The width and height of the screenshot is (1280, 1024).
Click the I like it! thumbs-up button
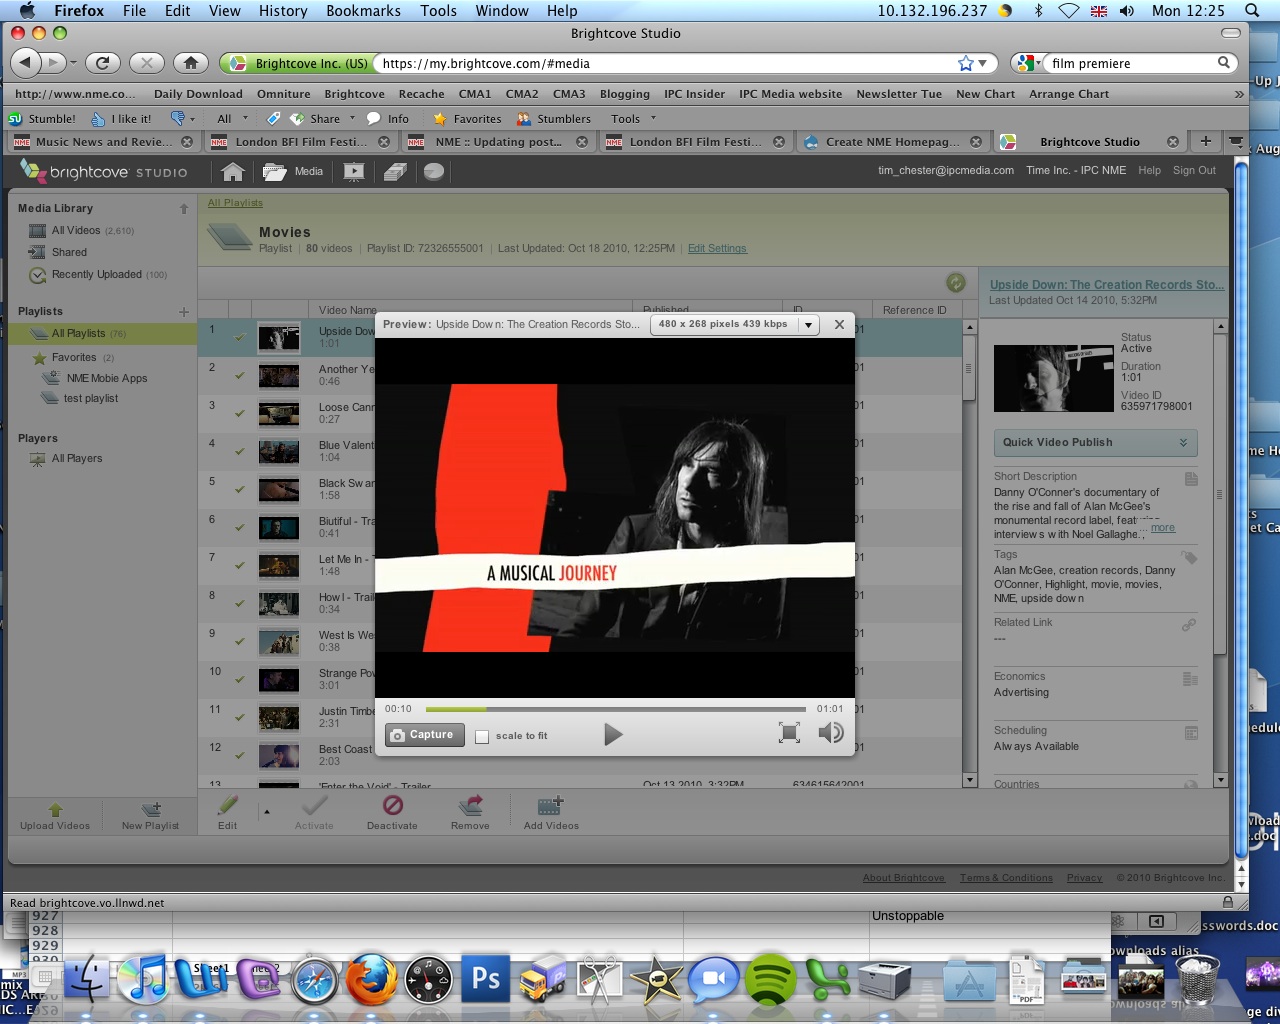(121, 118)
